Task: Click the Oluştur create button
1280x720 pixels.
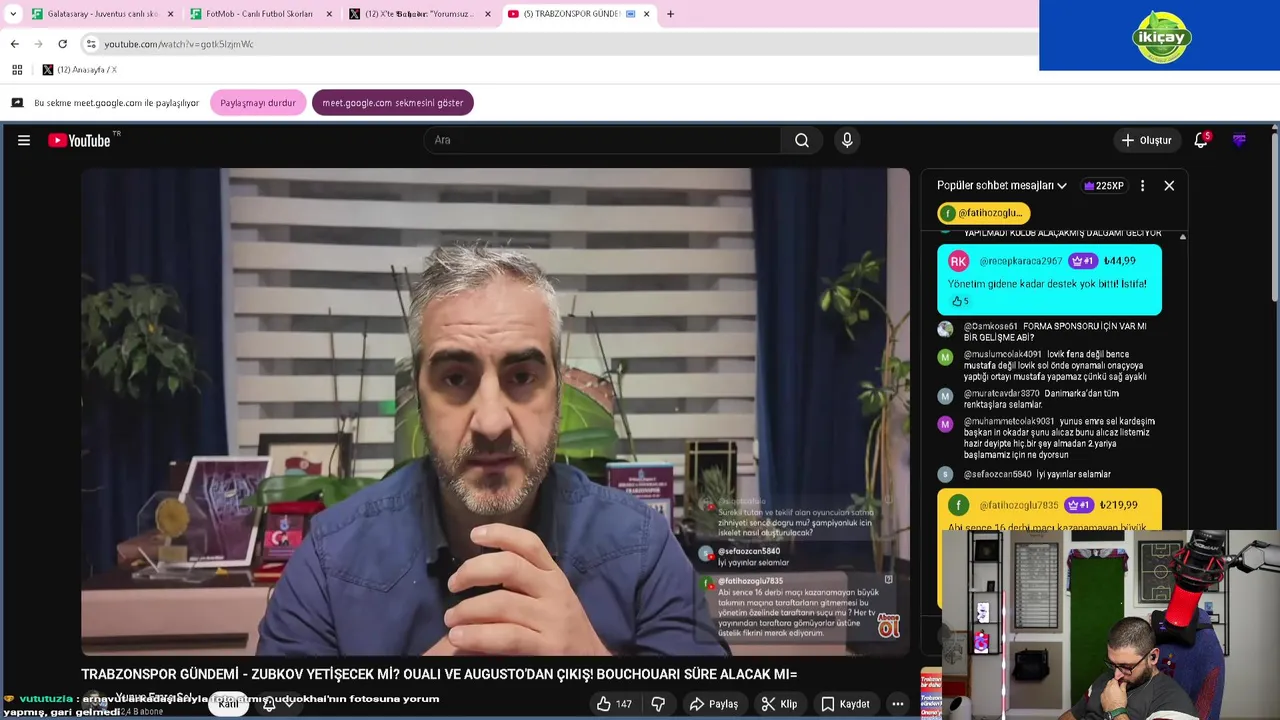Action: pos(1146,140)
